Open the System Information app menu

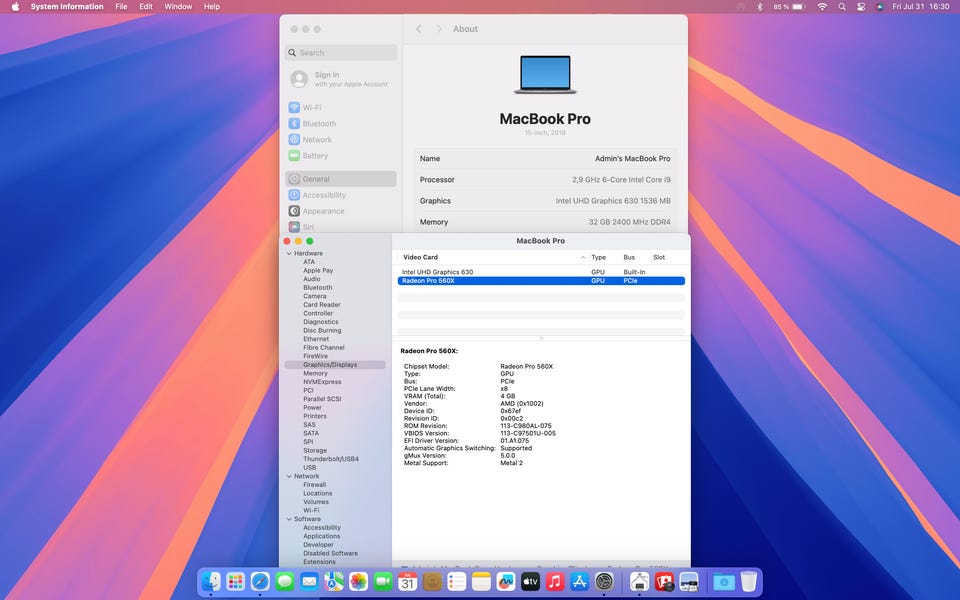tap(67, 7)
